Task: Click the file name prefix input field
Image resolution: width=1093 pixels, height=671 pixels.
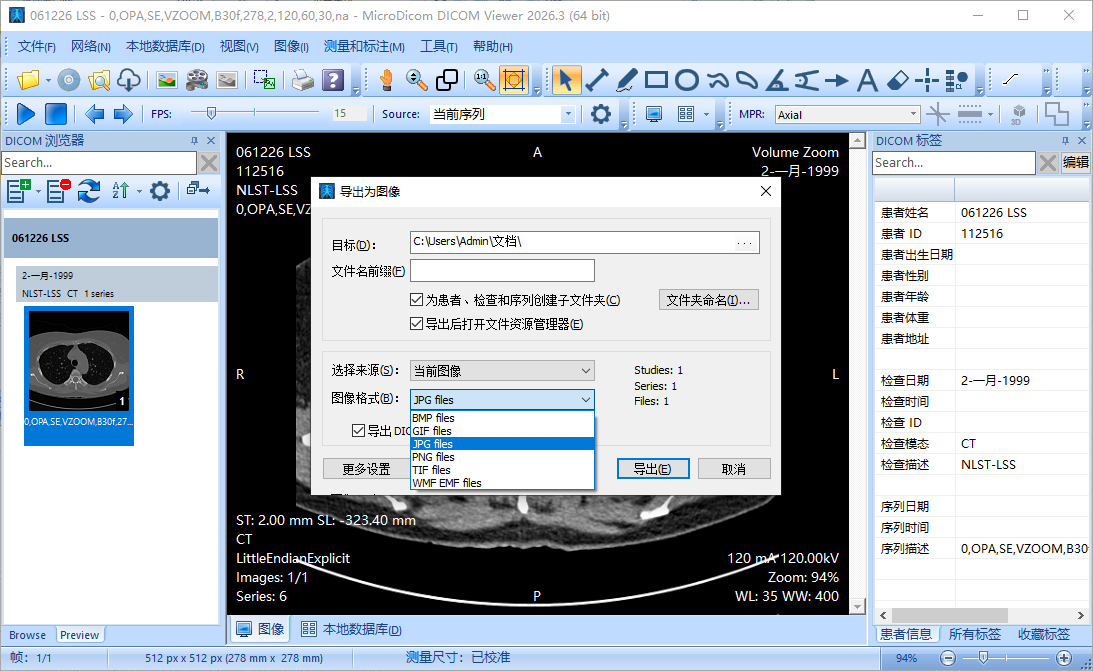Action: [x=502, y=270]
